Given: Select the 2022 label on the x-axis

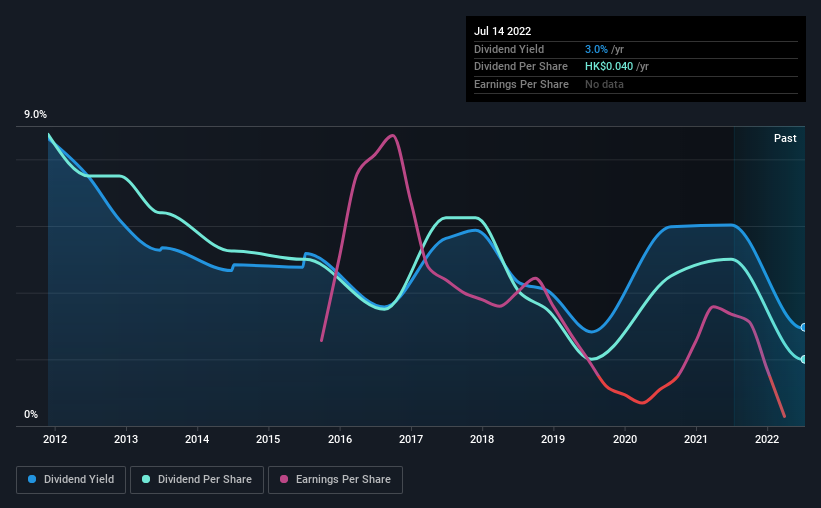Looking at the screenshot, I should [767, 439].
